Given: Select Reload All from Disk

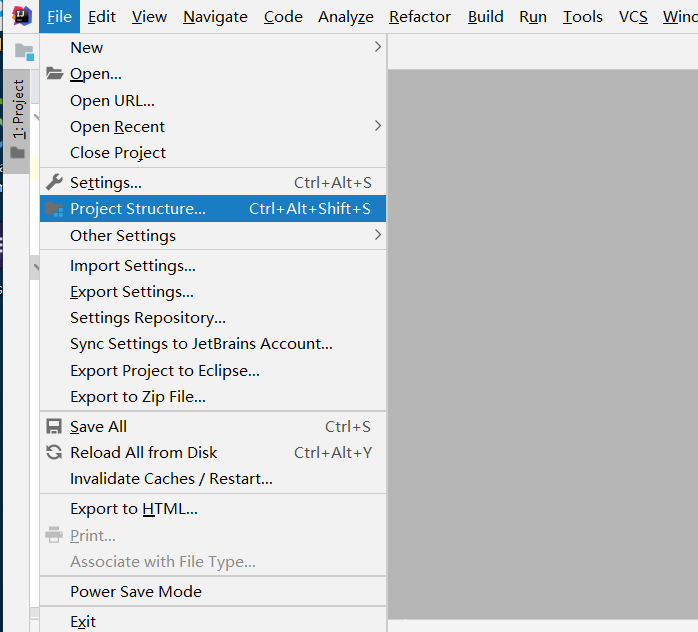Looking at the screenshot, I should [213, 452].
